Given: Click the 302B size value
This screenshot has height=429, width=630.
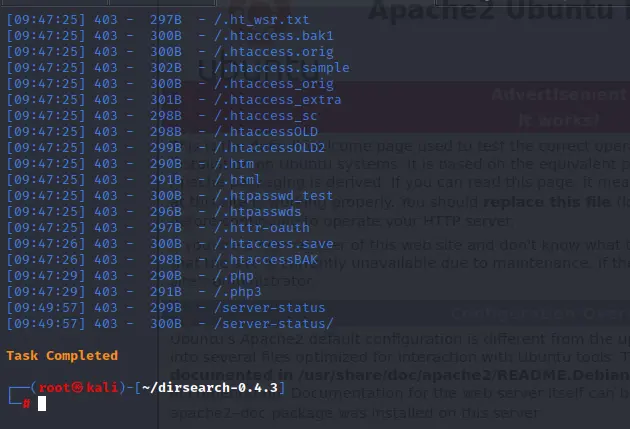Looking at the screenshot, I should pos(166,67).
